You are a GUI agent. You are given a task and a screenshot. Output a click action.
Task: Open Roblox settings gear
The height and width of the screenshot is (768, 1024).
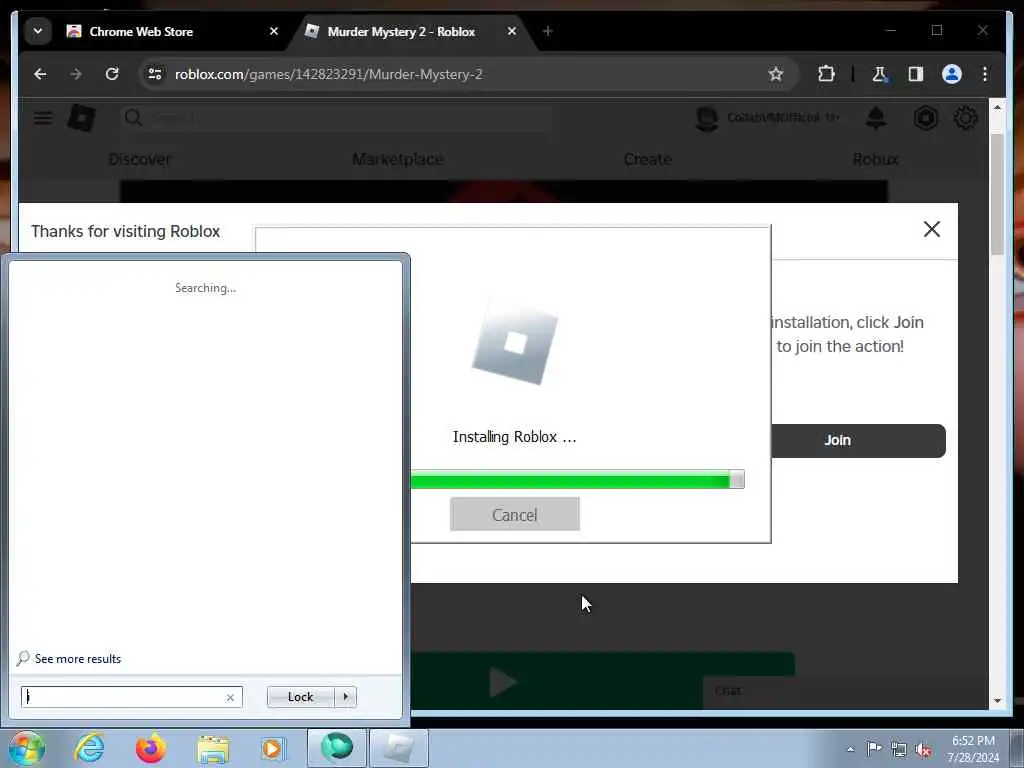tap(965, 118)
